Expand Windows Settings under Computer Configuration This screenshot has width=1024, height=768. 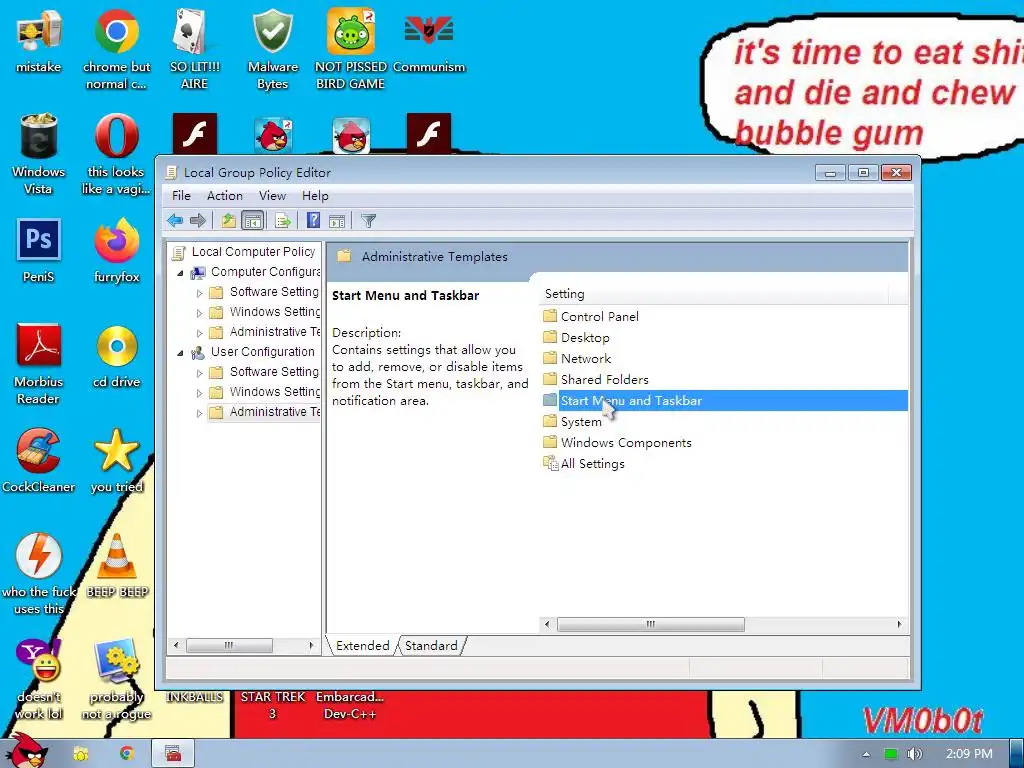199,313
